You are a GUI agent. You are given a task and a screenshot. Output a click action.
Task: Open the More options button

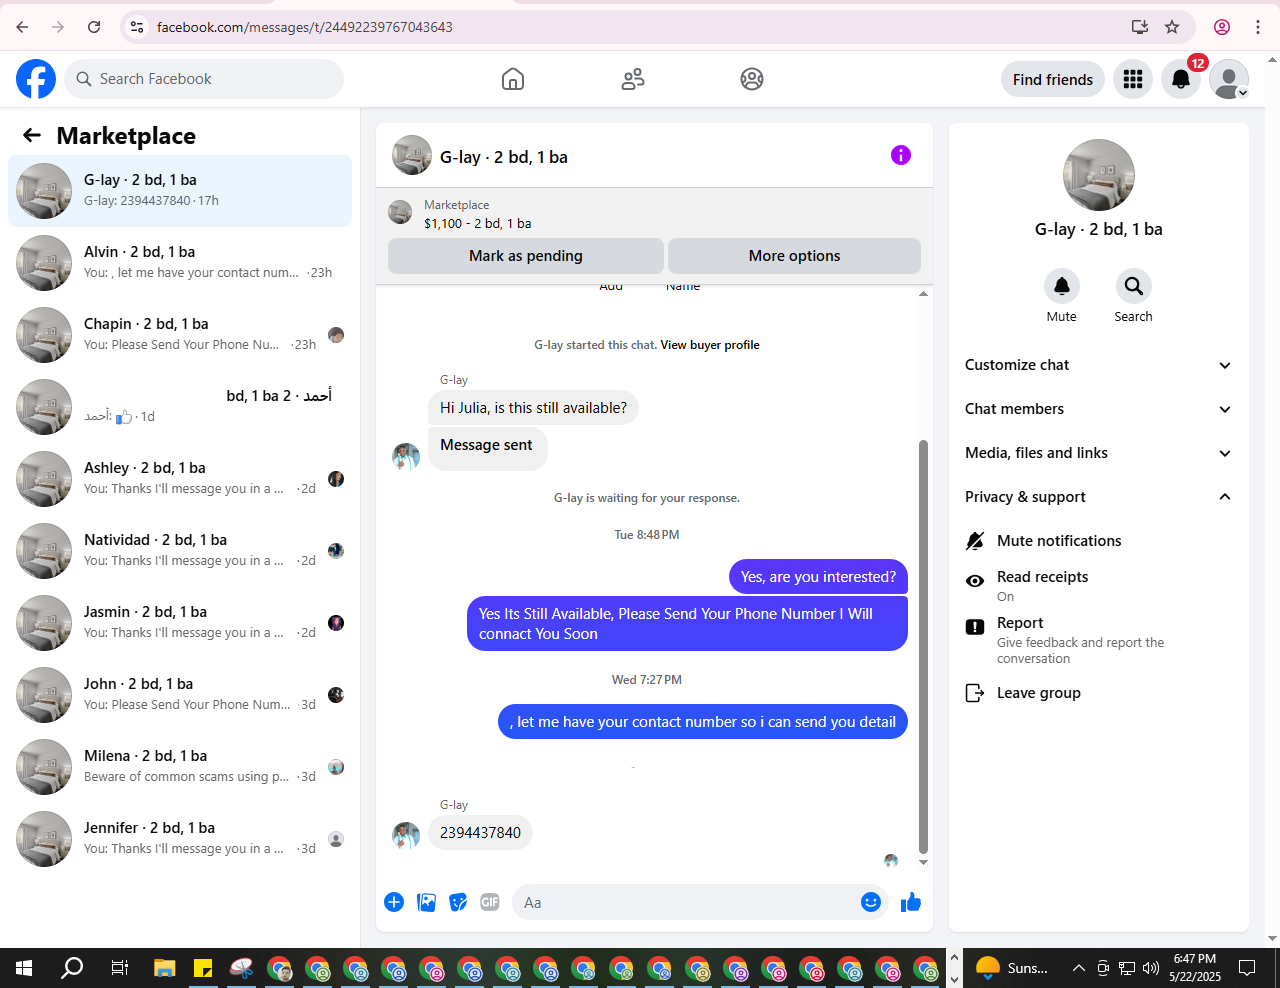click(x=794, y=256)
